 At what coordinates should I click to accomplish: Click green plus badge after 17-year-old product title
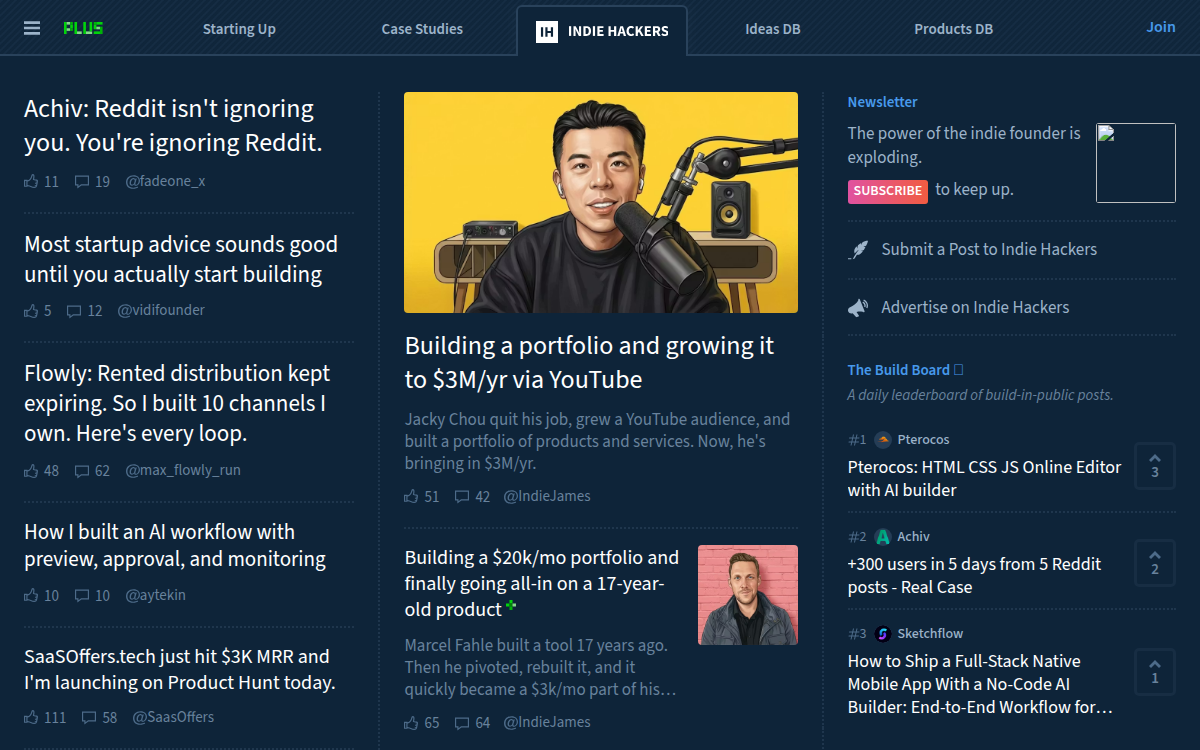(511, 606)
